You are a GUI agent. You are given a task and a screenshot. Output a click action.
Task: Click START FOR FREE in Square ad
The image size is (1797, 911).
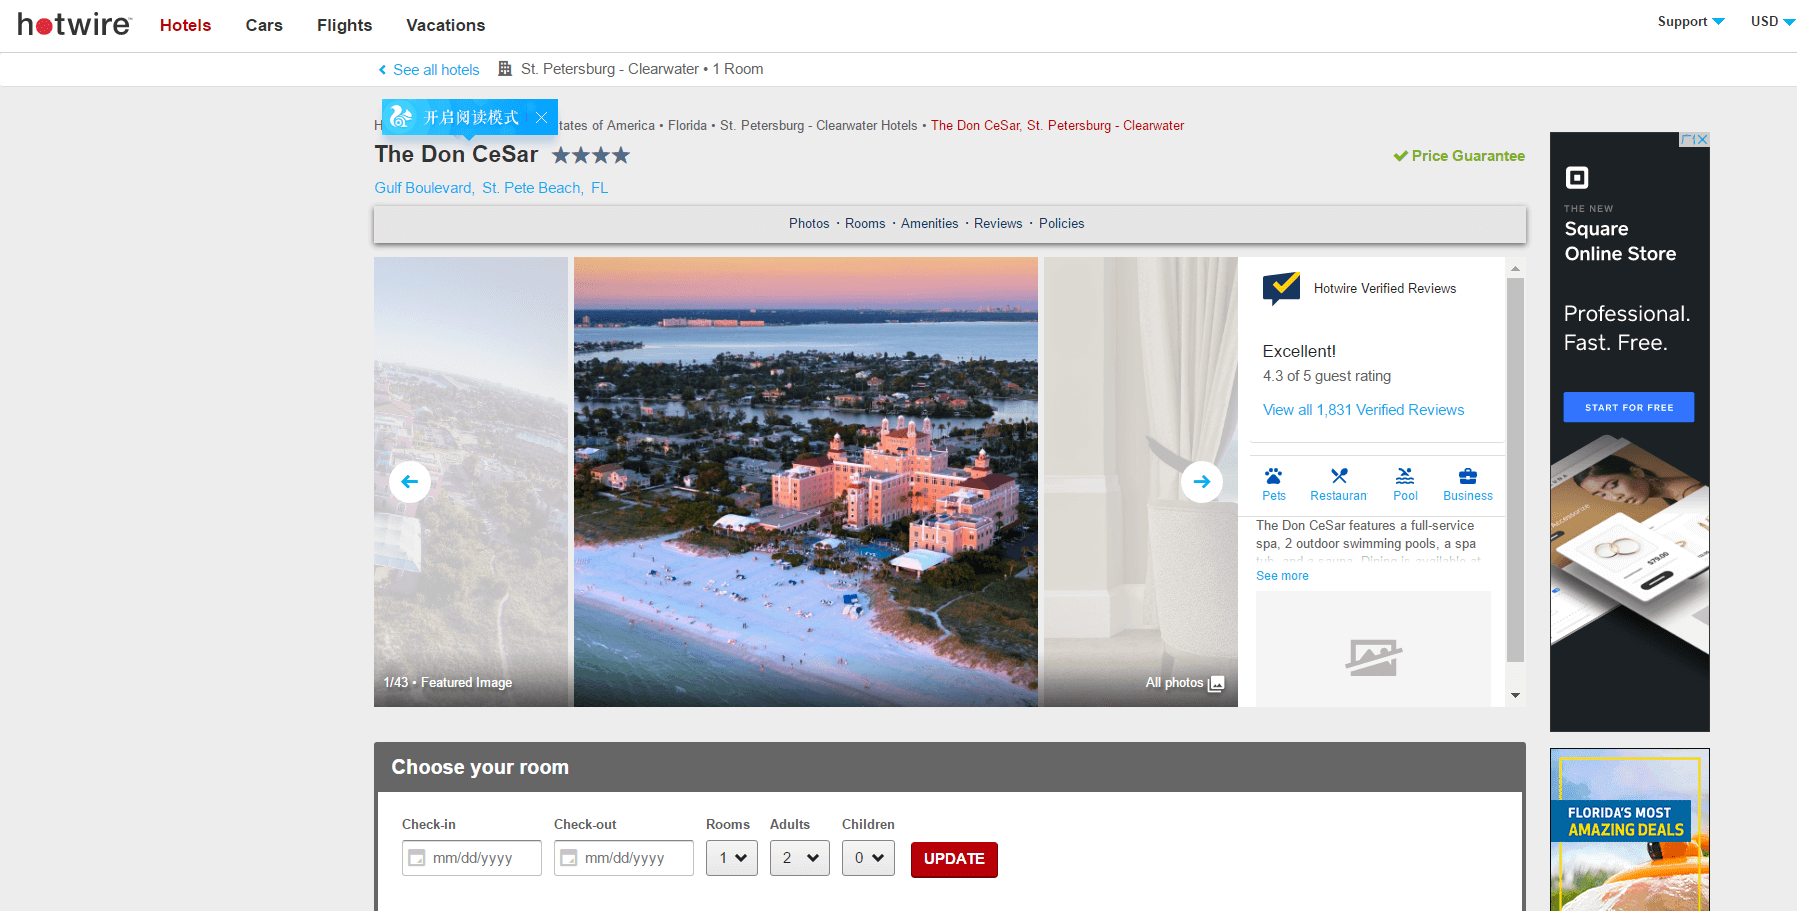pyautogui.click(x=1629, y=407)
